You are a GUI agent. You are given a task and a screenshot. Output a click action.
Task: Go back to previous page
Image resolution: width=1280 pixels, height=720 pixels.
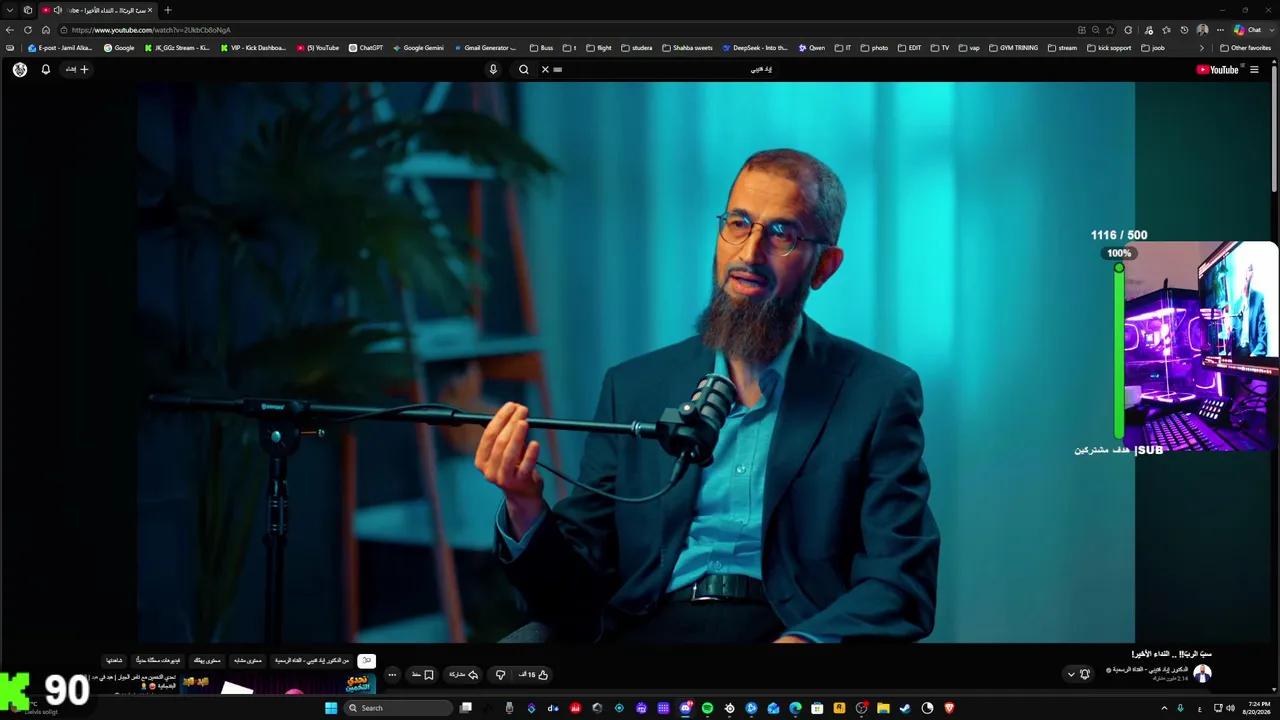[10, 30]
